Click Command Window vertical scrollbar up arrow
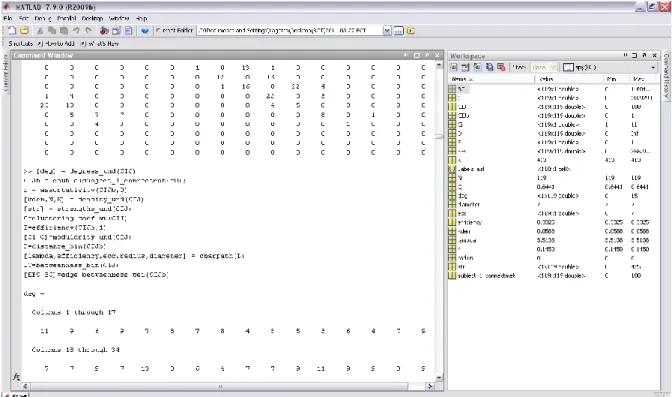This screenshot has width=672, height=397. 439,66
